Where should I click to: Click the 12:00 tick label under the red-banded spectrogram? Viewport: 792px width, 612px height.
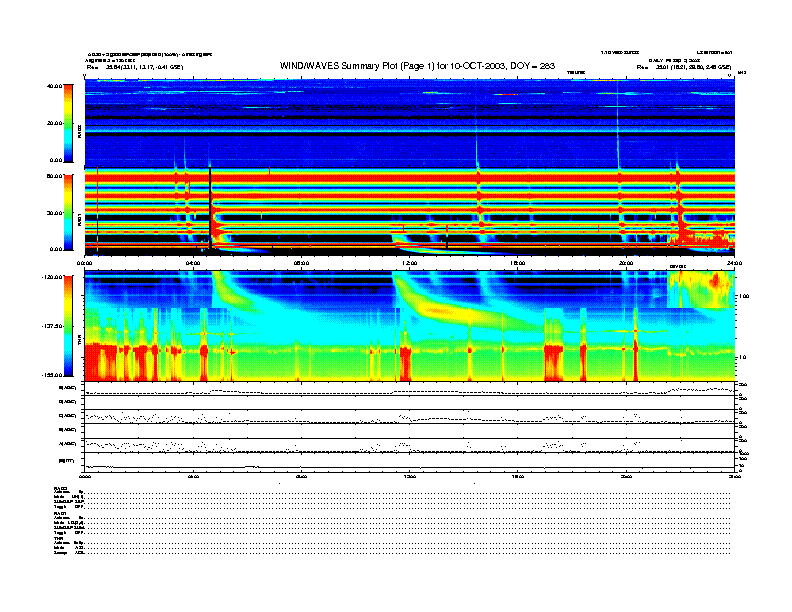click(410, 263)
